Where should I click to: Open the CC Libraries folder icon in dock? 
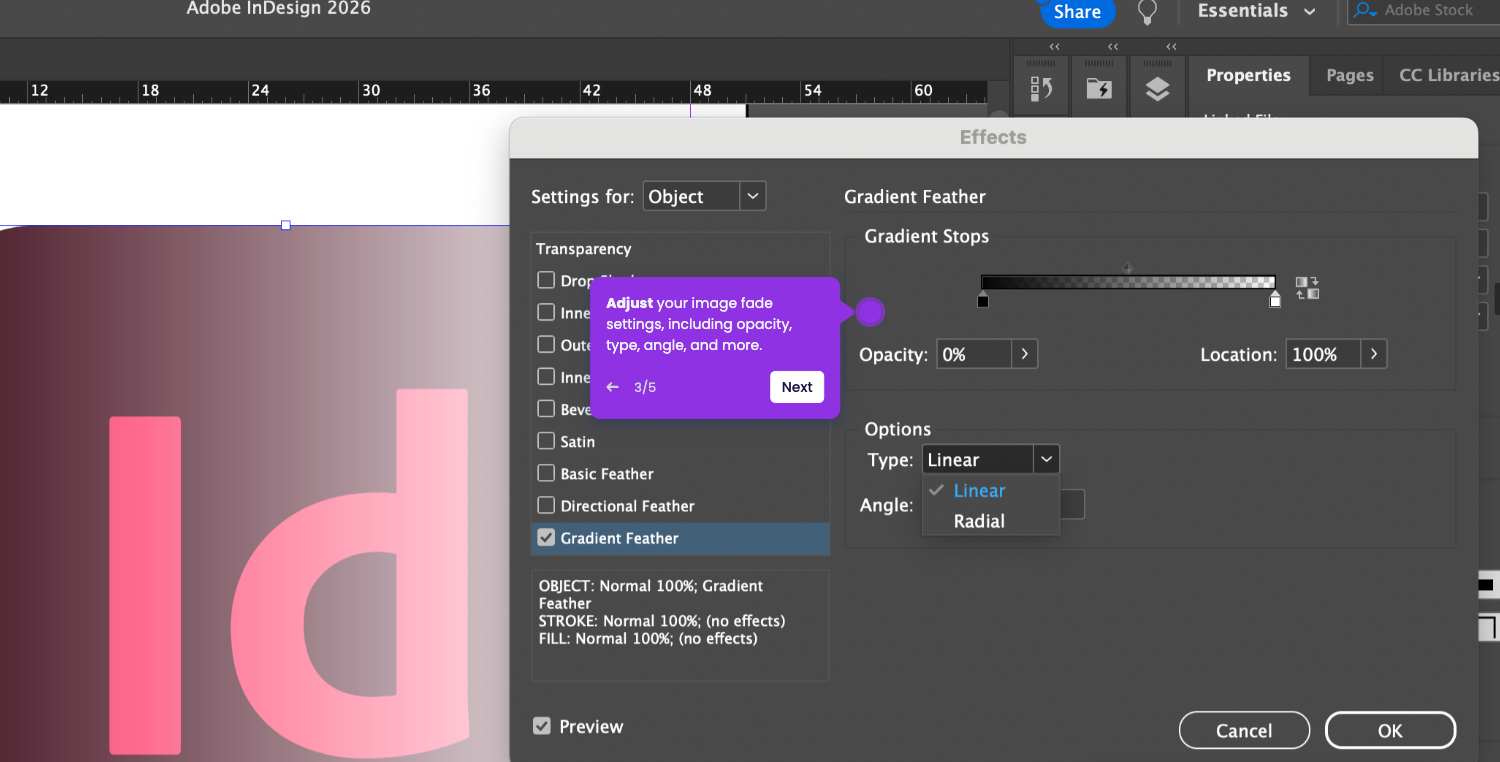(x=1099, y=89)
